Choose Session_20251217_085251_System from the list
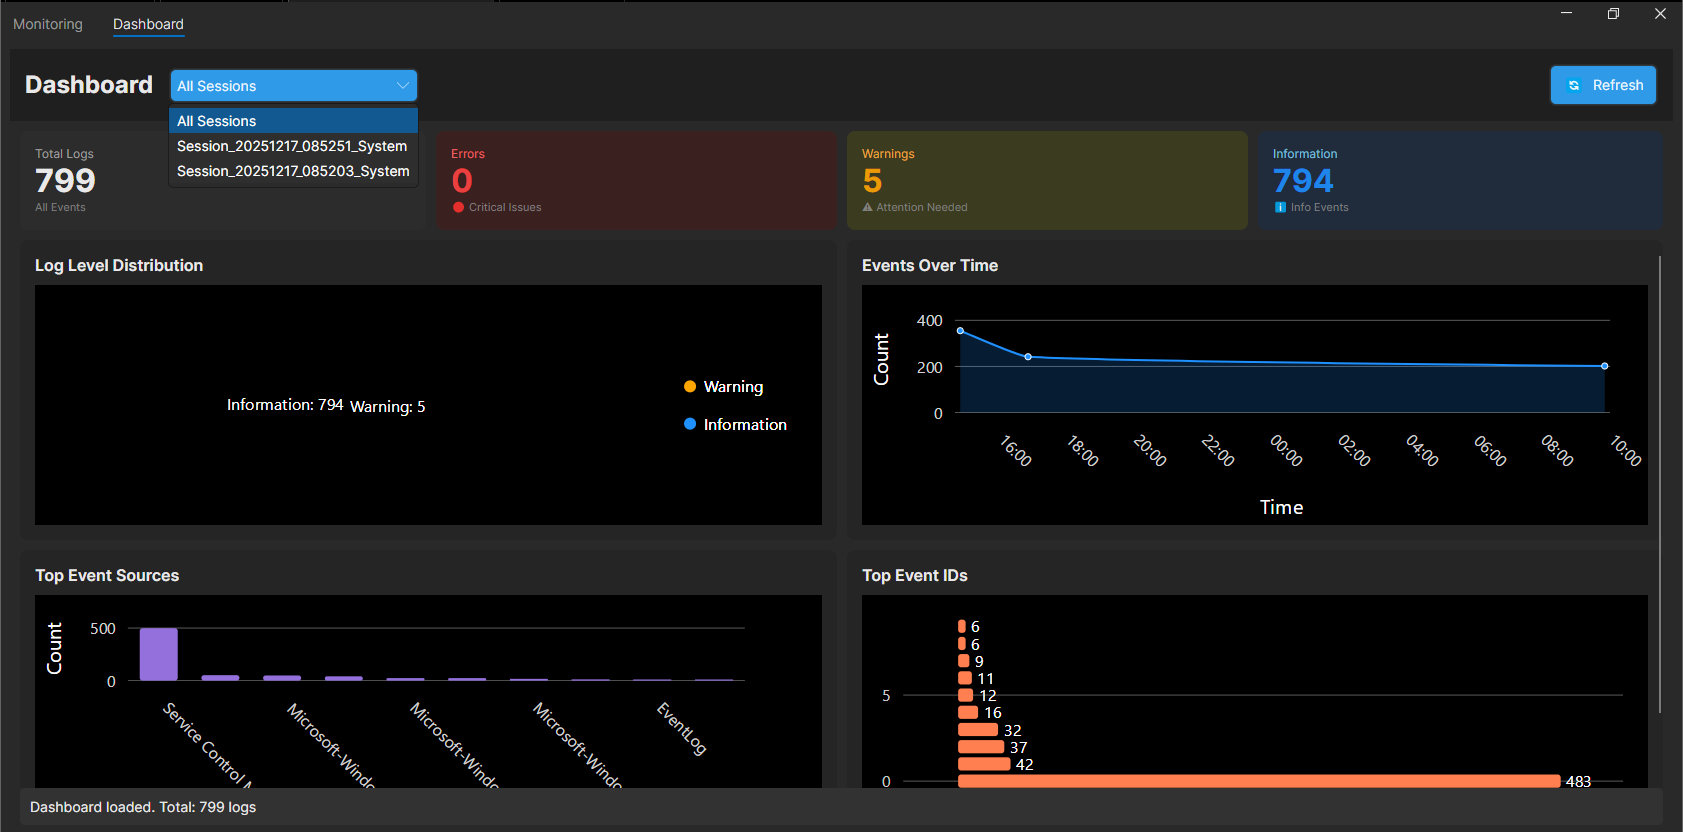Viewport: 1683px width, 832px height. click(294, 146)
